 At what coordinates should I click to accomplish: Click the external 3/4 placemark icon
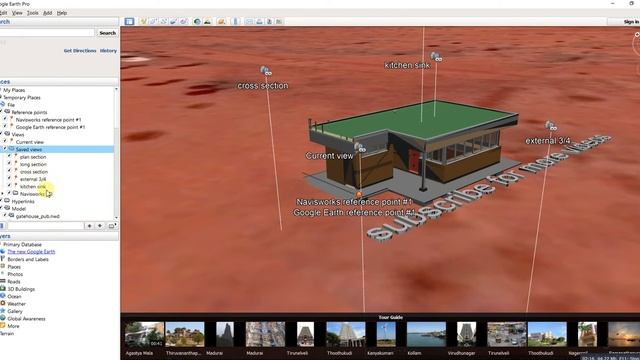pyautogui.click(x=551, y=126)
